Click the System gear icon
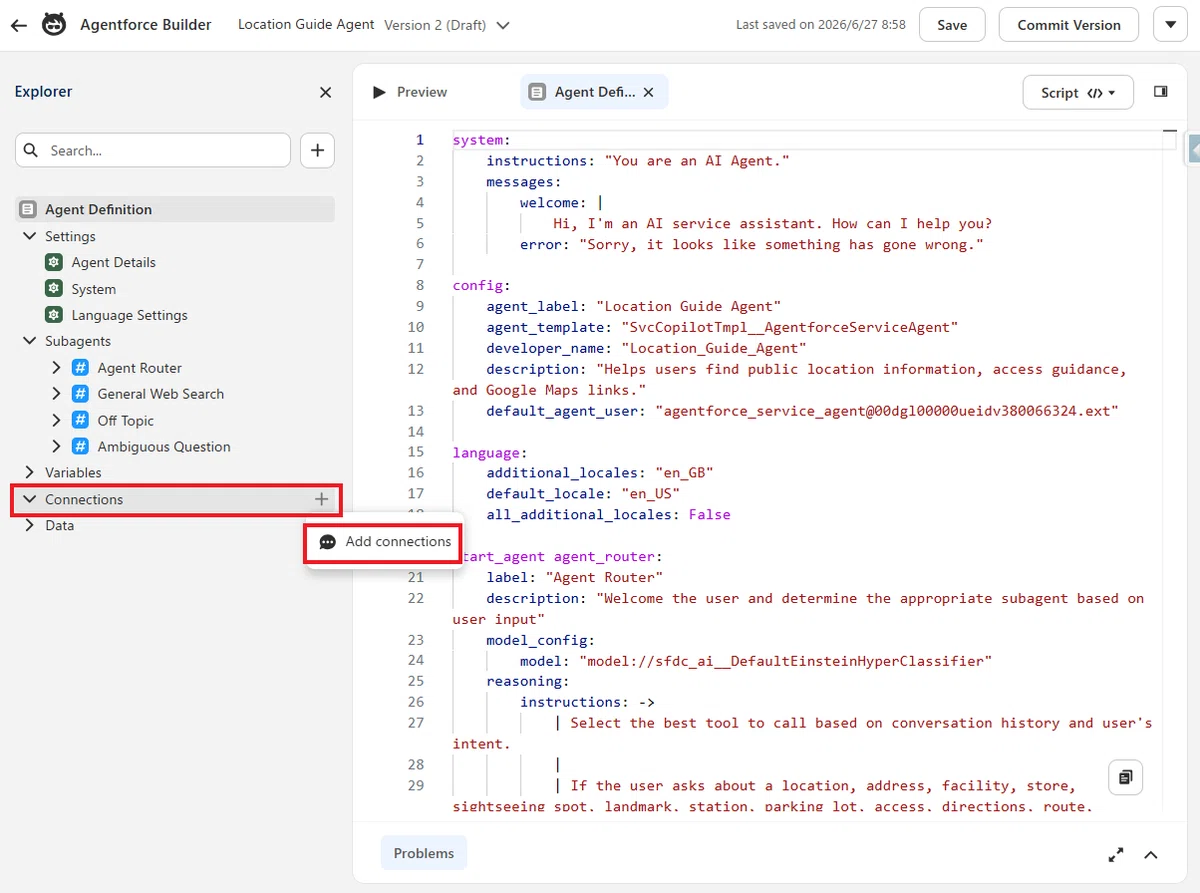This screenshot has height=893, width=1200. click(54, 289)
